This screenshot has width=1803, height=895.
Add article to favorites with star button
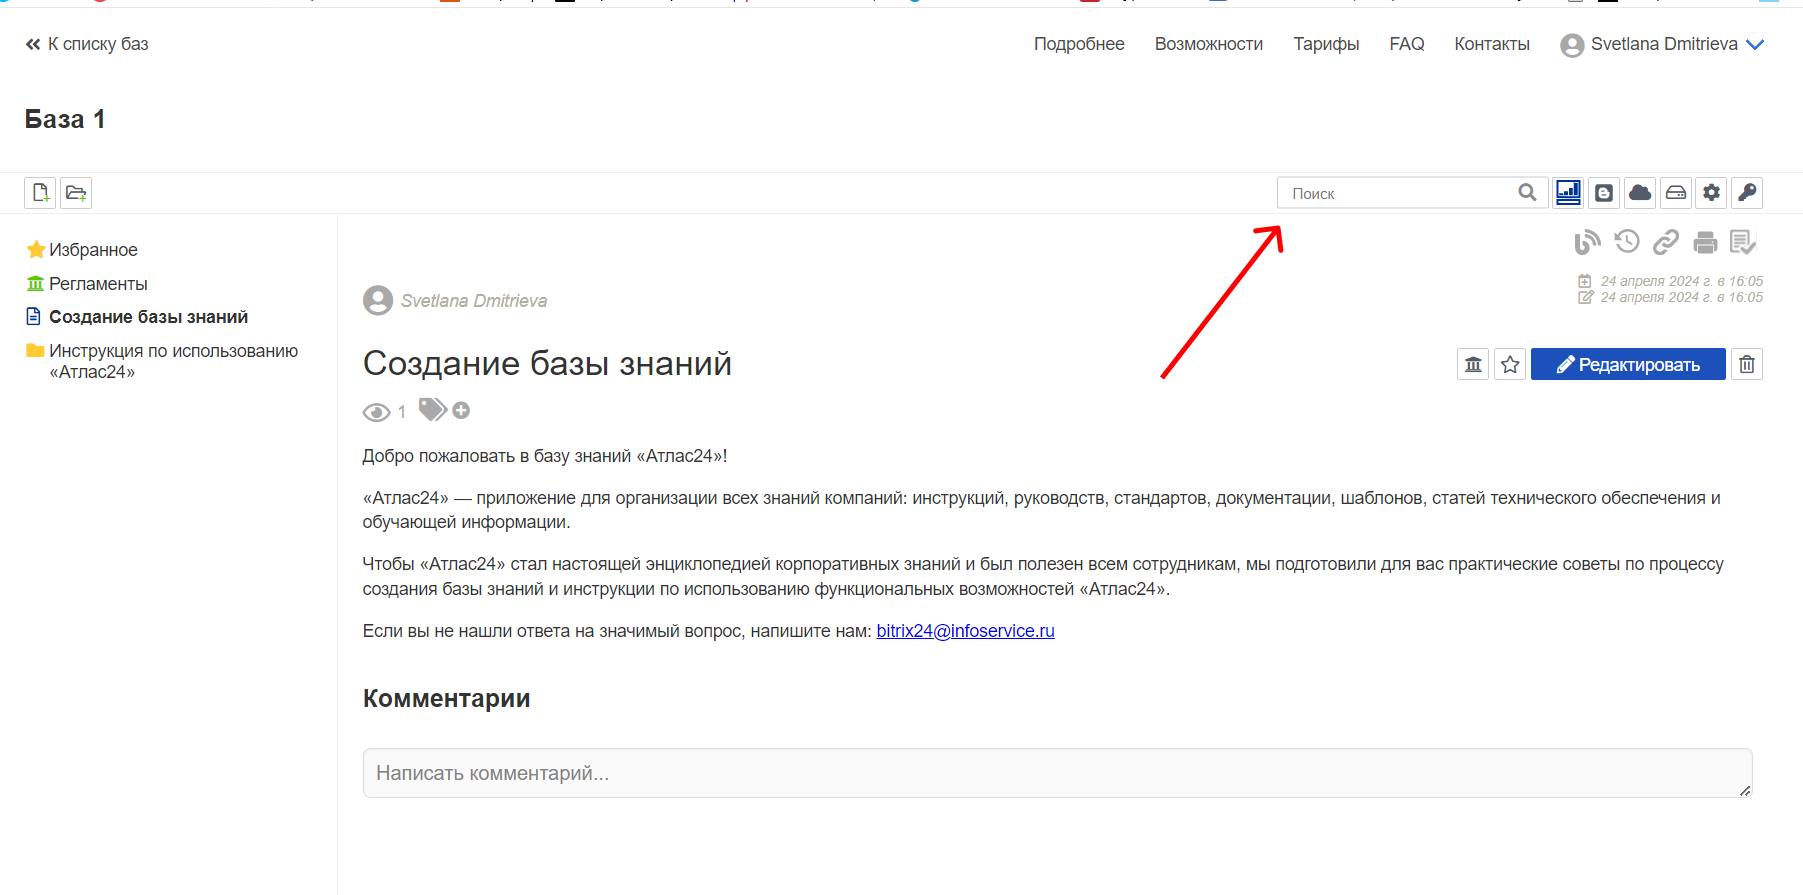(x=1510, y=364)
